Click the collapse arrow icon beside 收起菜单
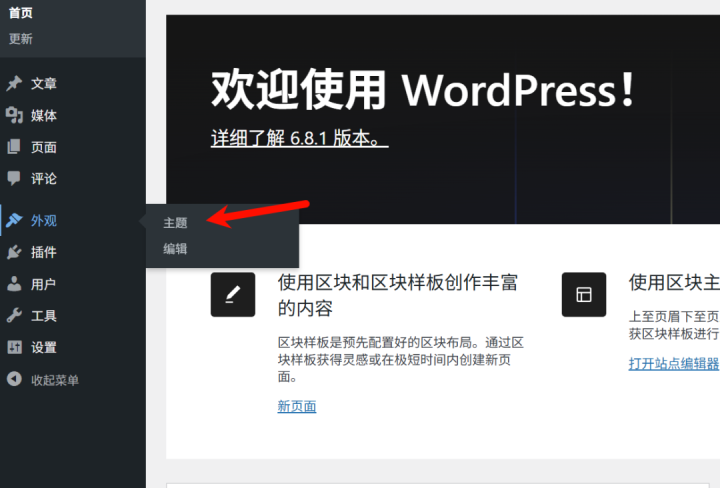Screen dimensions: 720x488 (x=14, y=379)
